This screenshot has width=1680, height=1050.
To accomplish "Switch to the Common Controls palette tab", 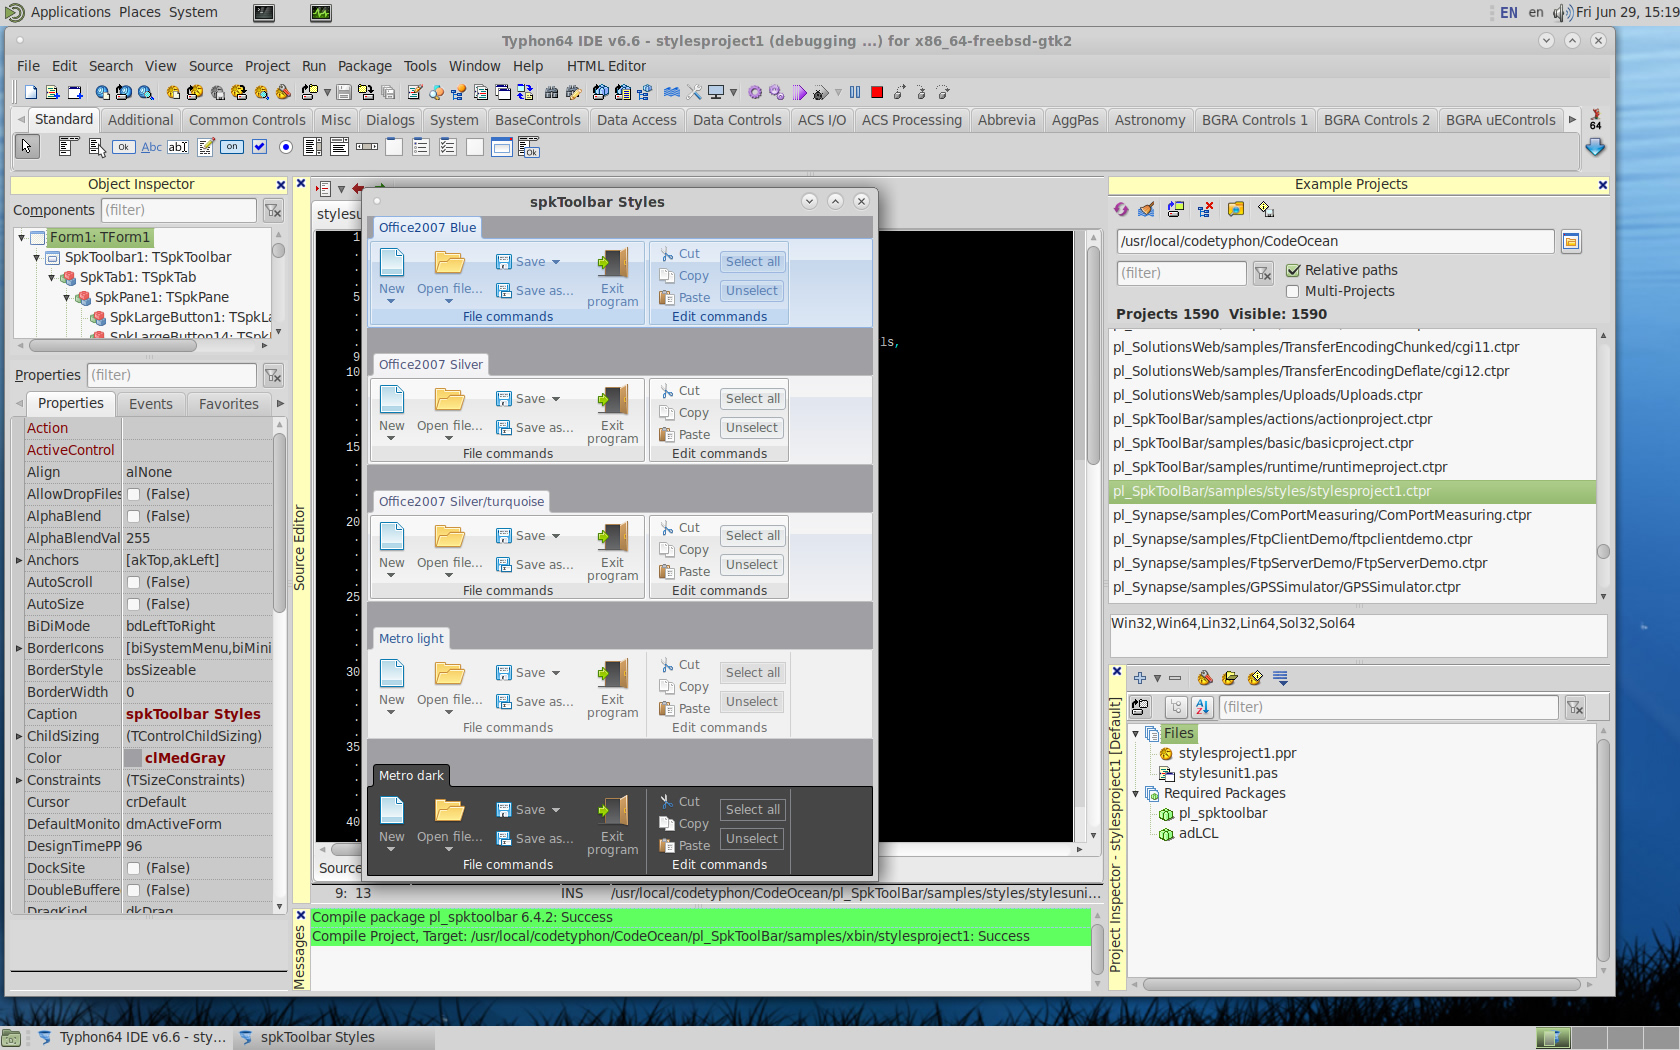I will (247, 120).
